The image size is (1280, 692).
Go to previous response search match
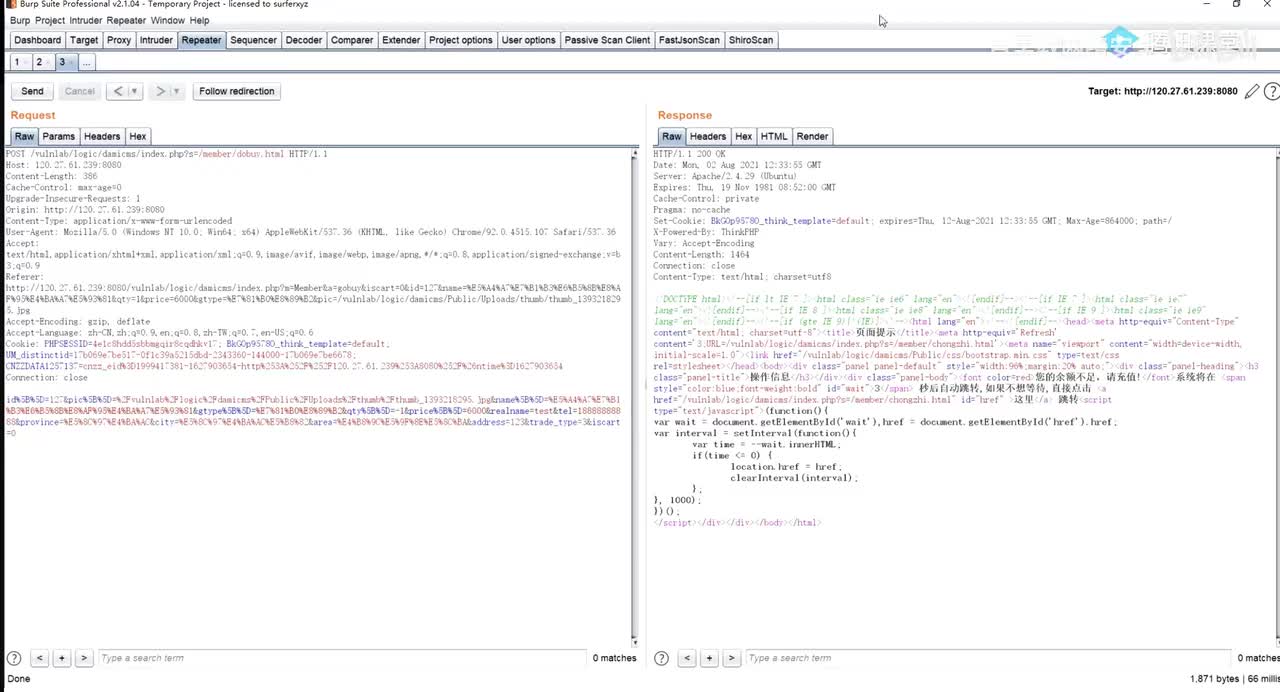tap(687, 658)
